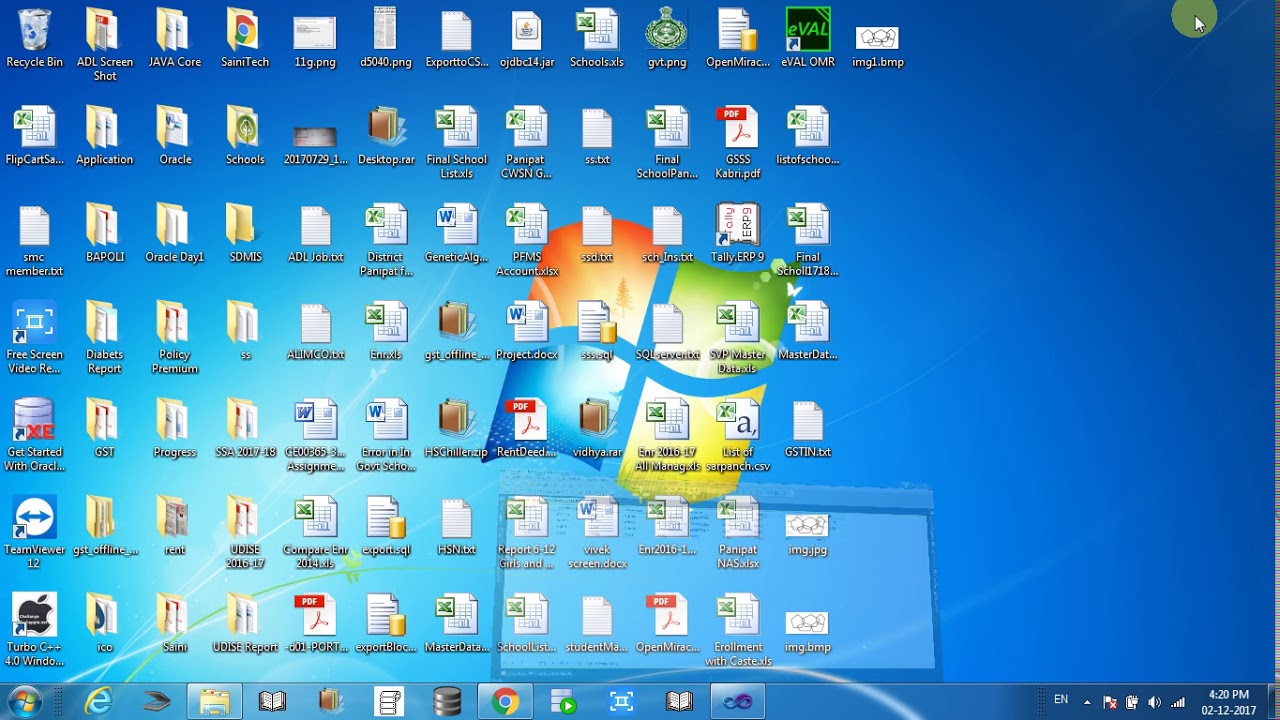The image size is (1280, 720).
Task: Open Get Started With Oracle shortcut
Action: [x=34, y=422]
